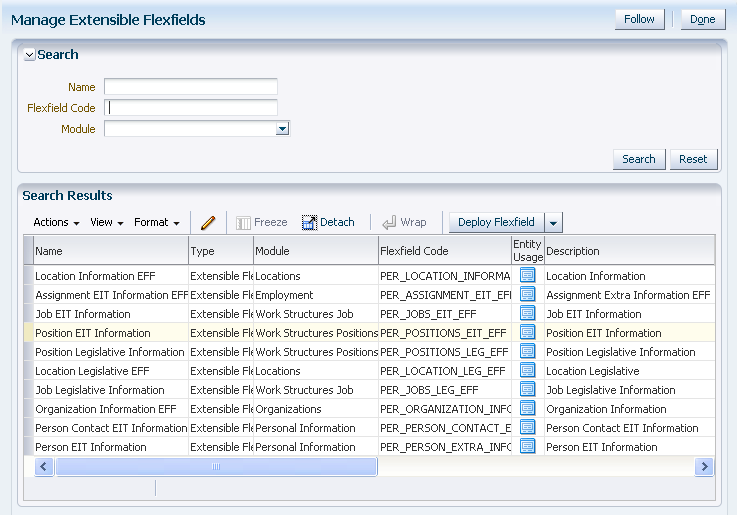Image resolution: width=737 pixels, height=515 pixels.
Task: Click the Flexfield Code column header
Action: tap(445, 251)
